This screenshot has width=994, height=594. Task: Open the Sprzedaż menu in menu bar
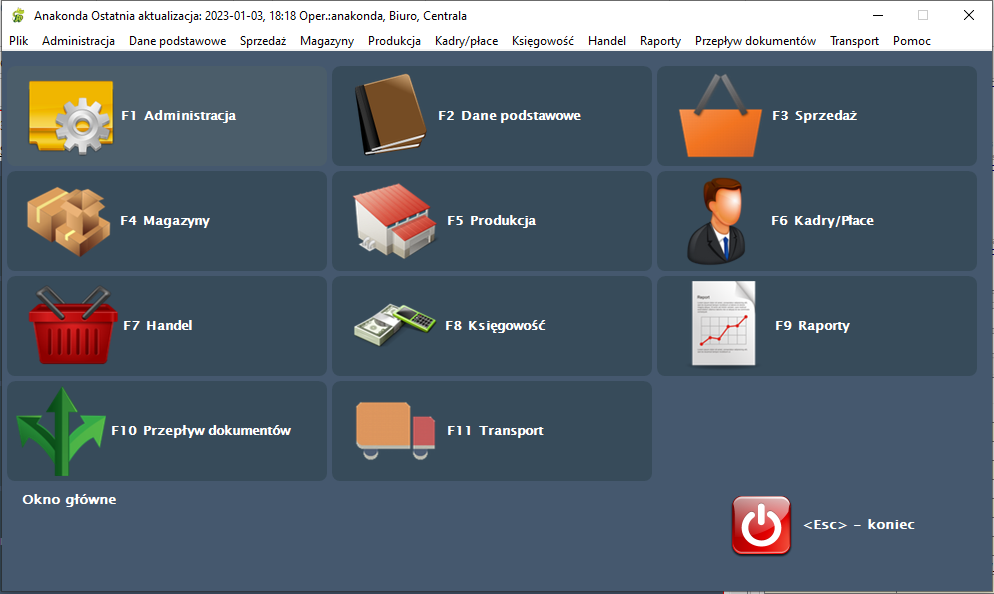pyautogui.click(x=263, y=41)
